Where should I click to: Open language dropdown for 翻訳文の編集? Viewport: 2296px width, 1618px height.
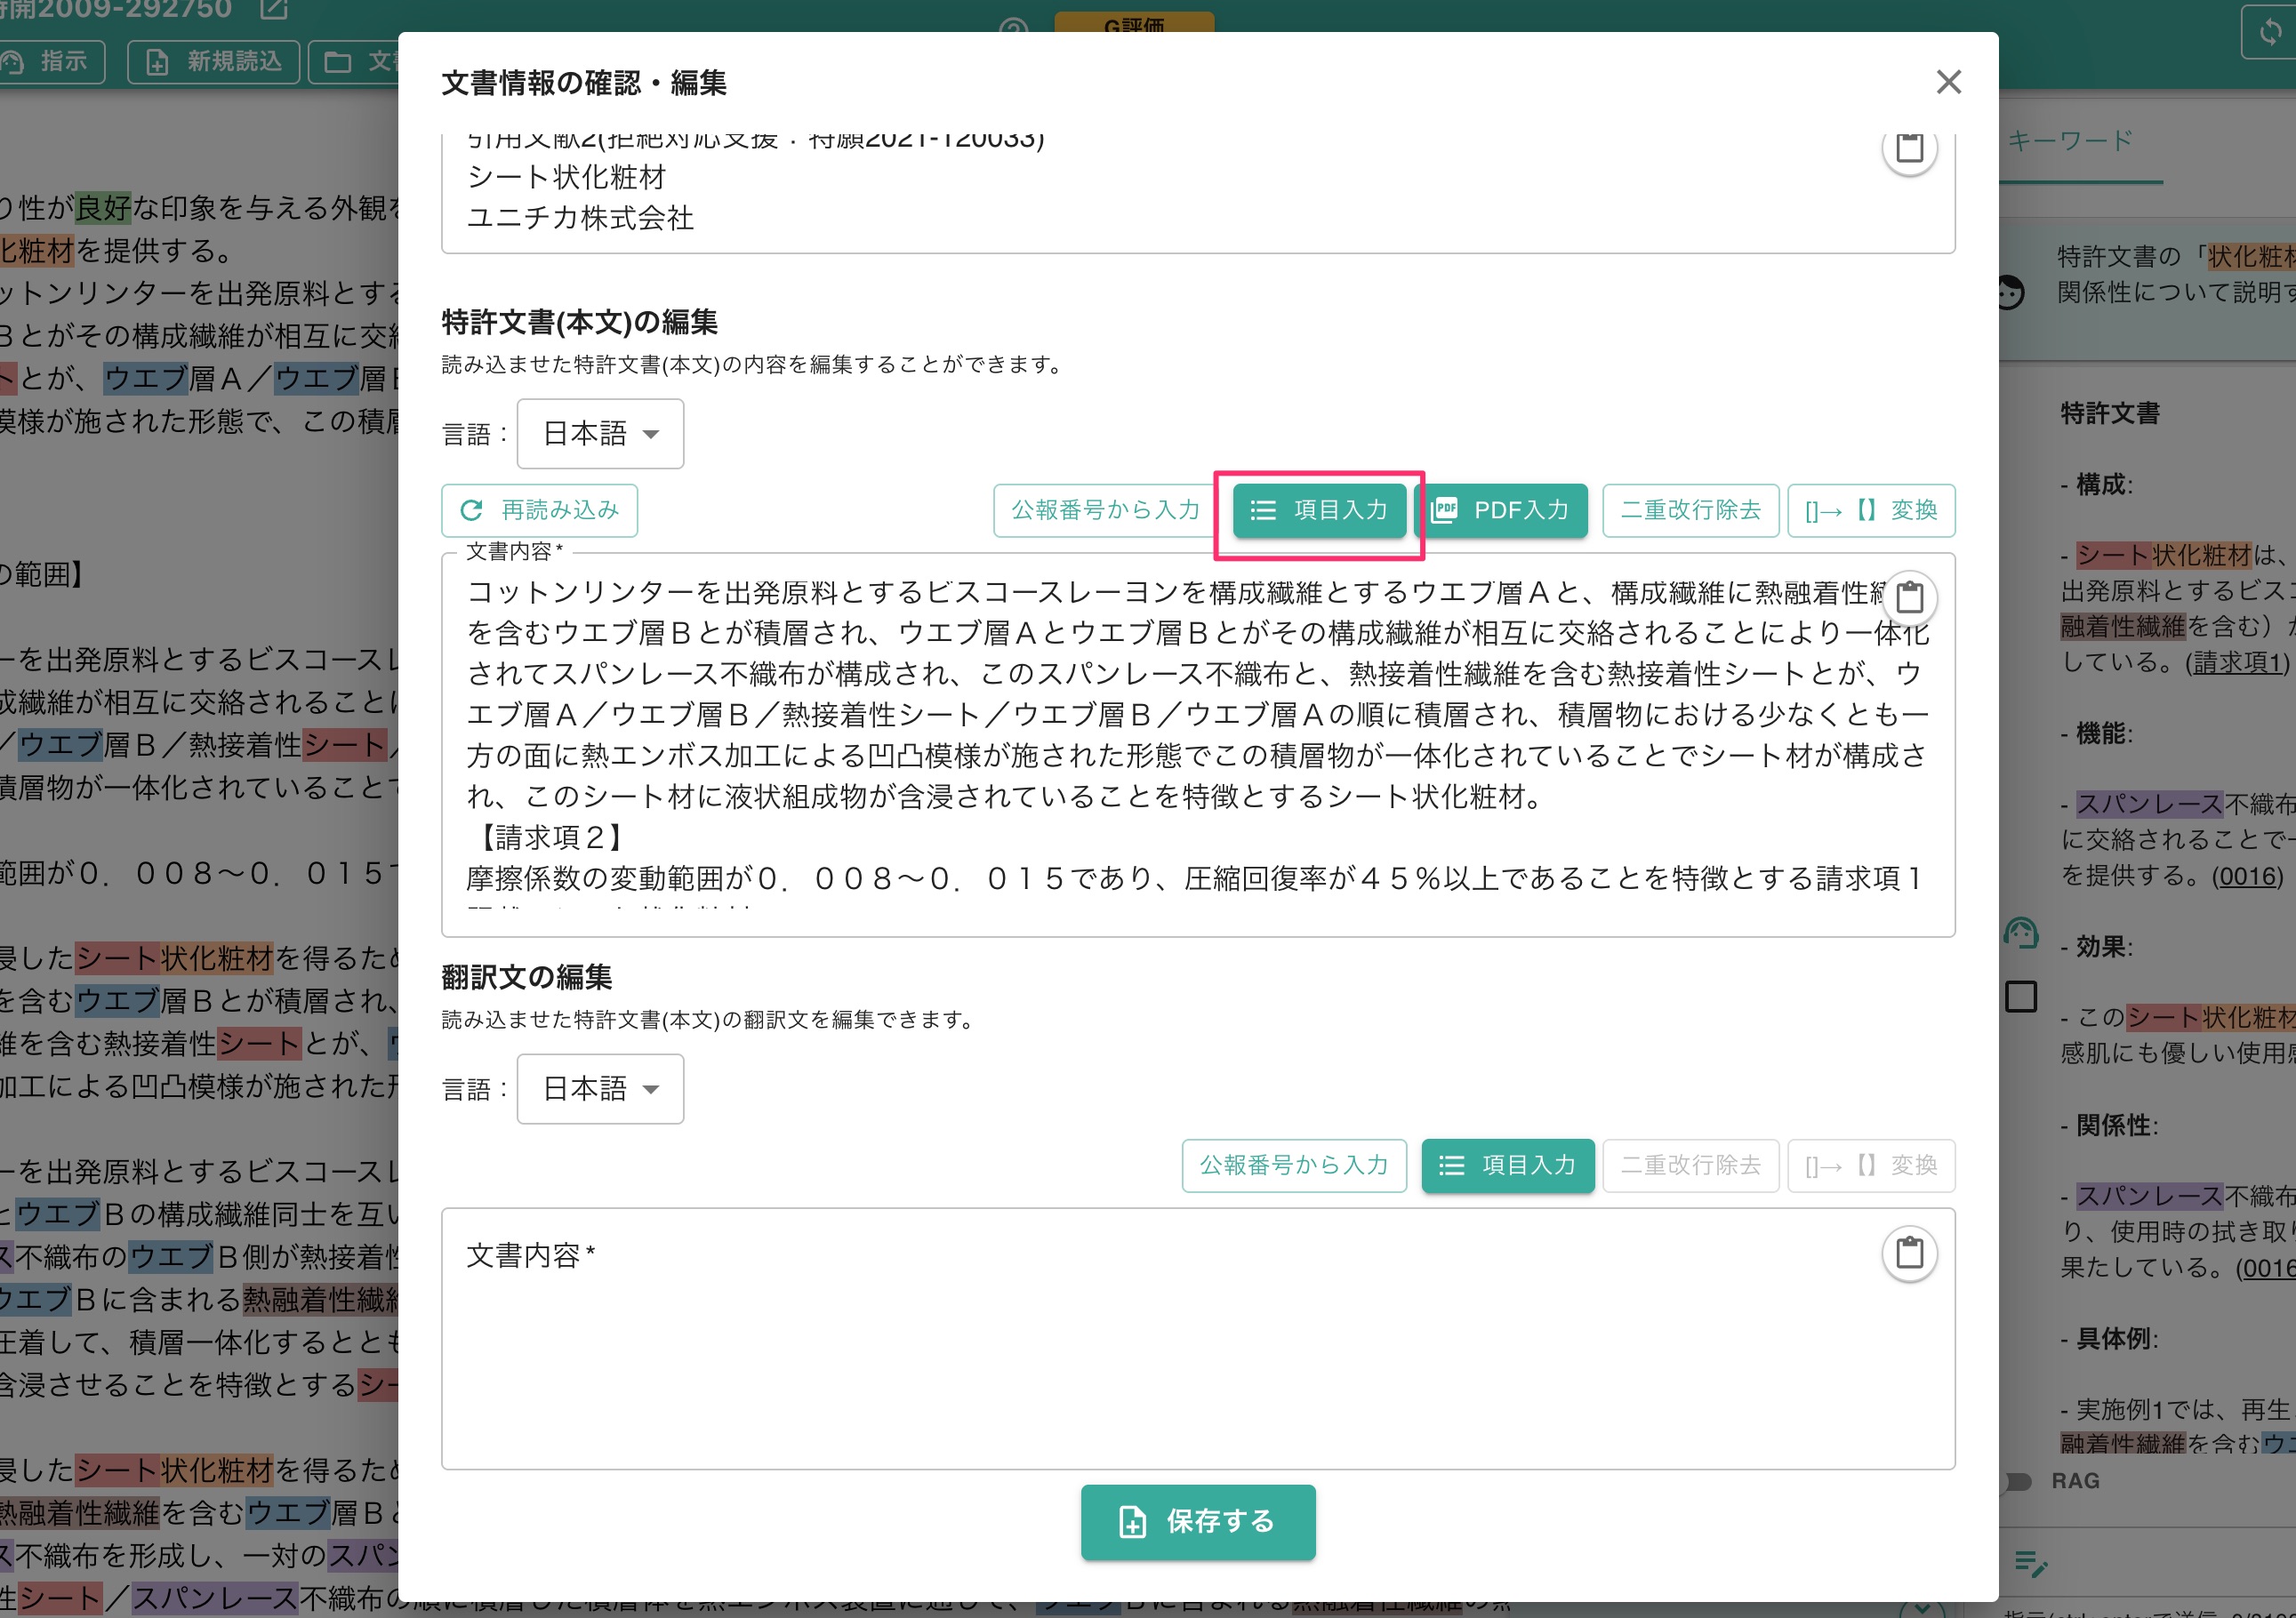click(x=600, y=1089)
